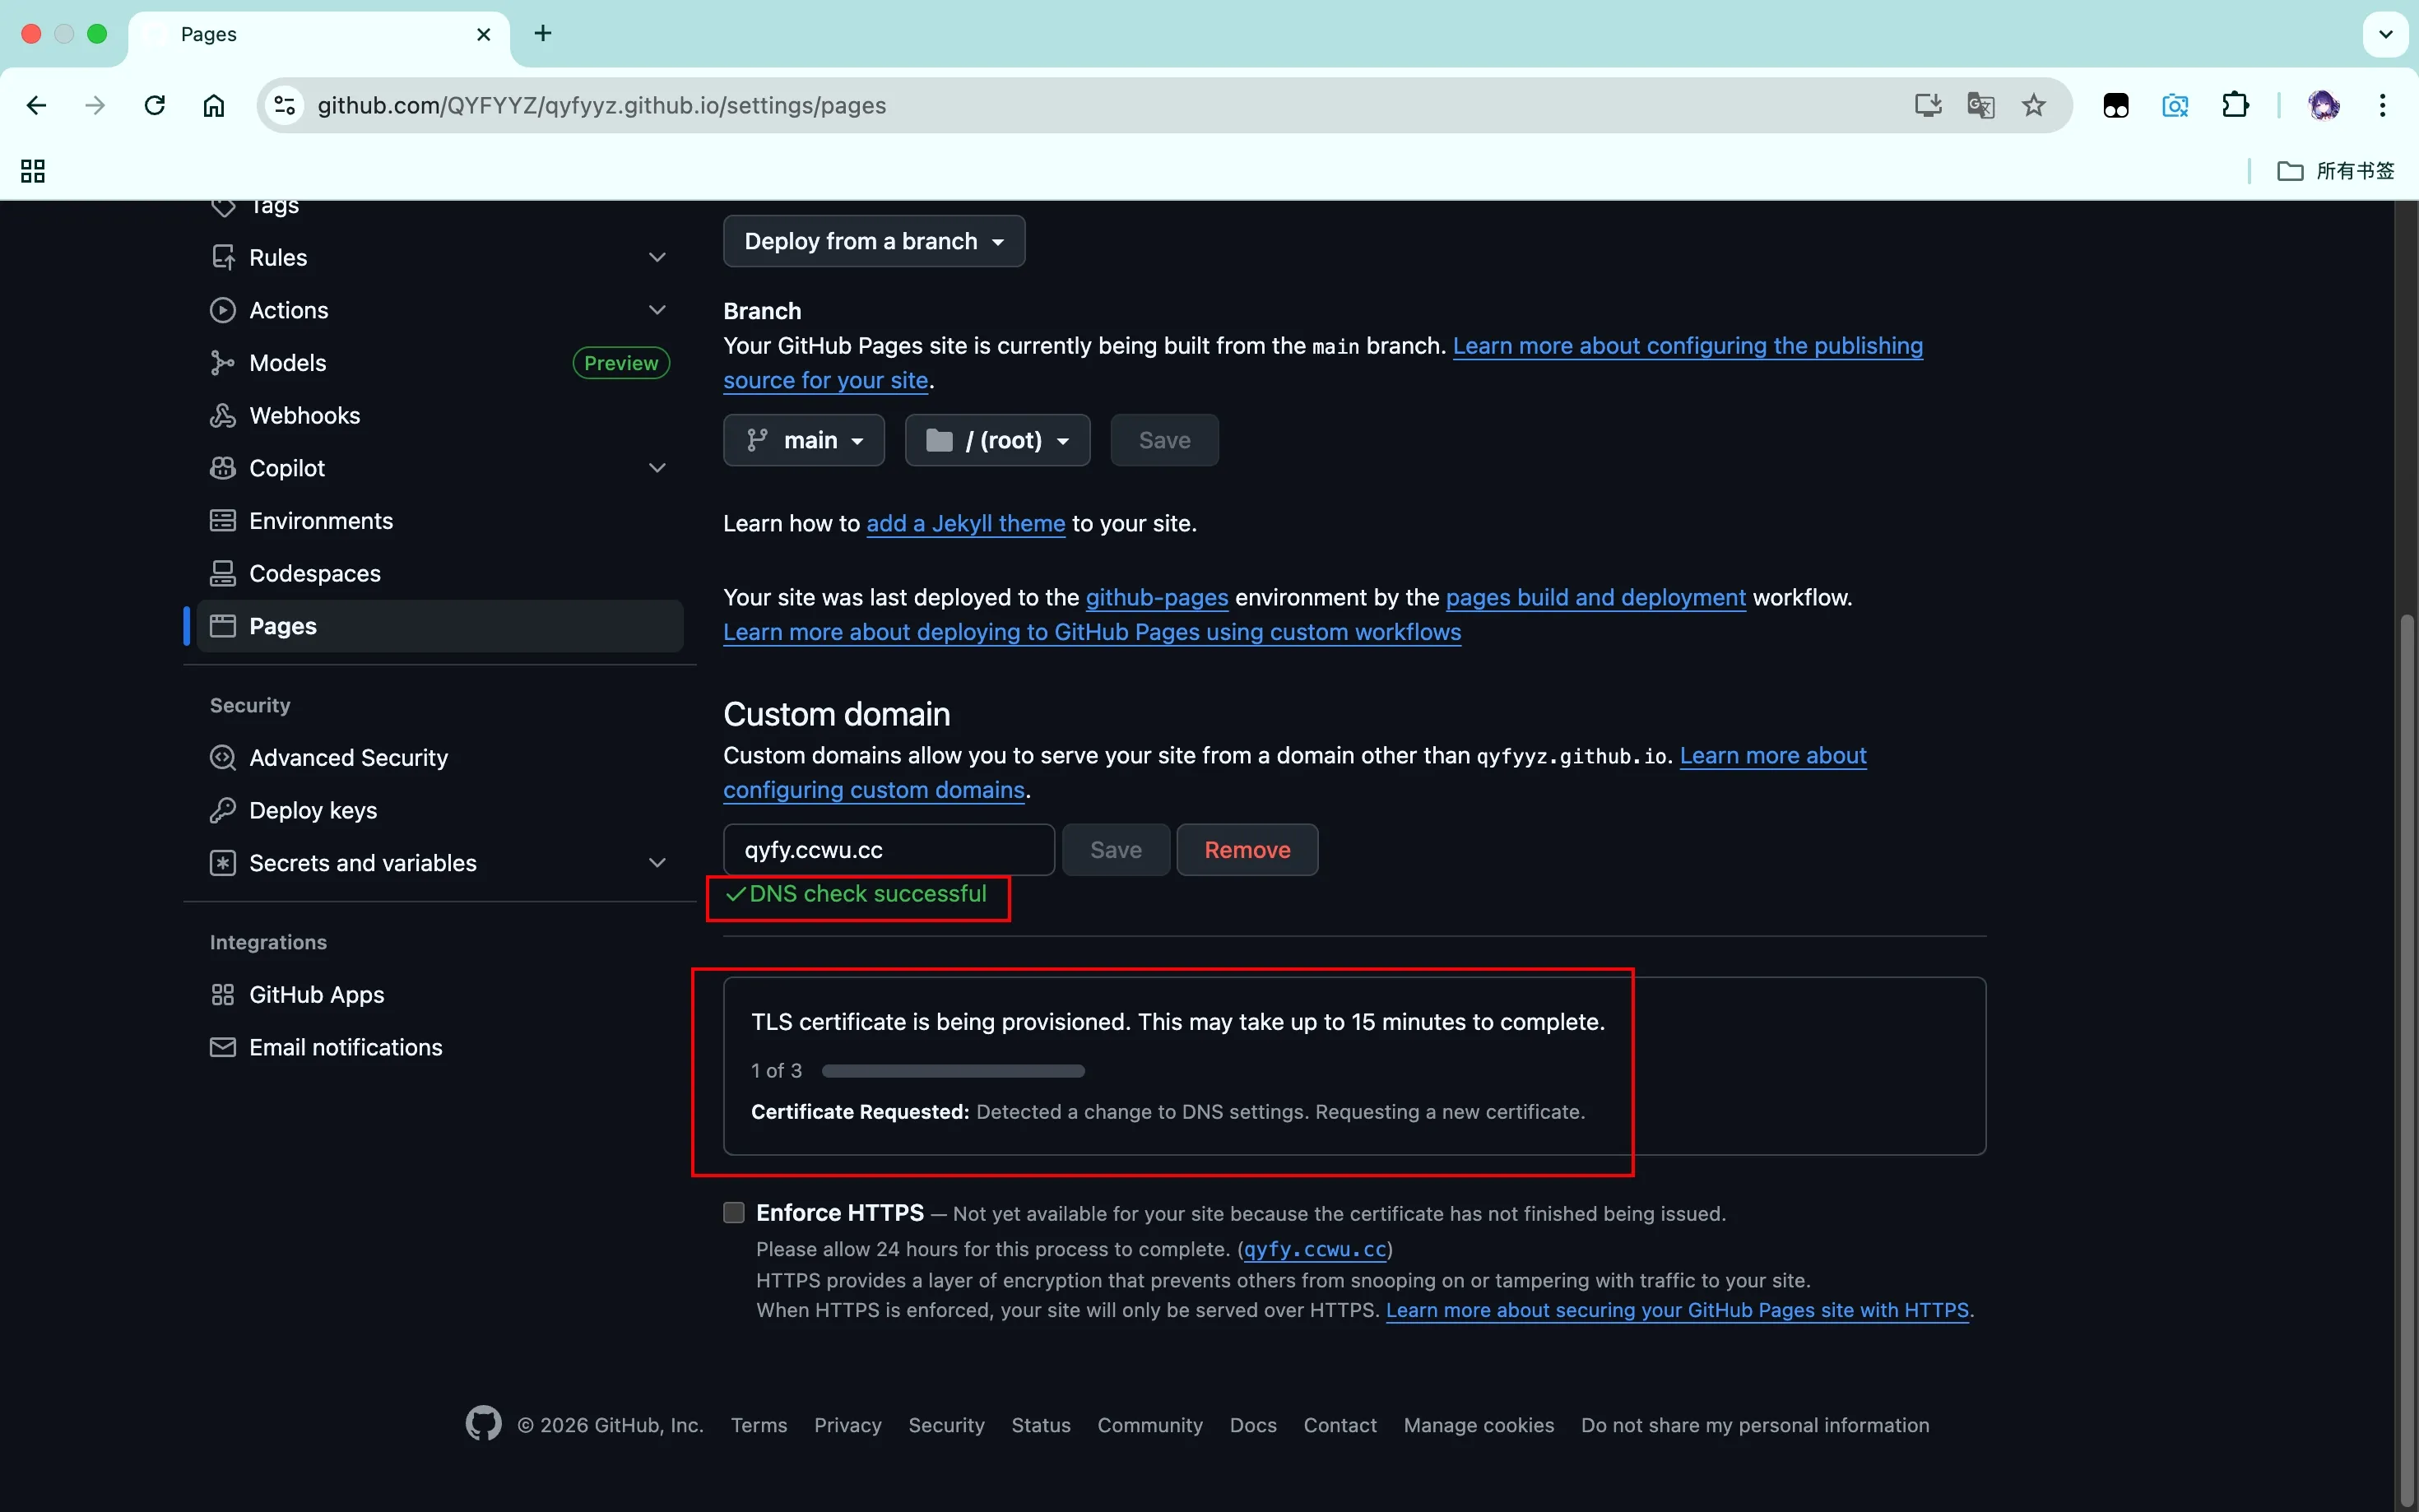Click the translate page icon
Viewport: 2419px width, 1512px height.
[x=1980, y=105]
